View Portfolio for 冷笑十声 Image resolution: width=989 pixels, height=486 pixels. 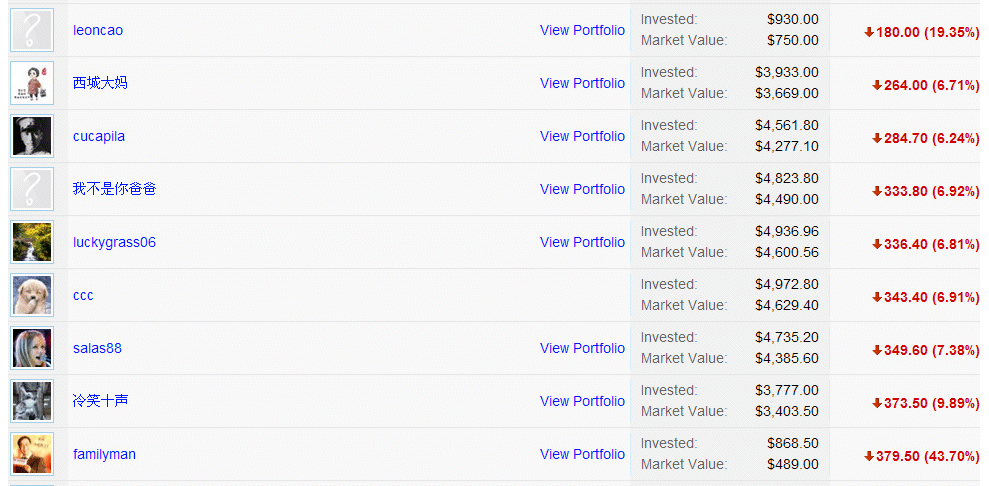582,401
